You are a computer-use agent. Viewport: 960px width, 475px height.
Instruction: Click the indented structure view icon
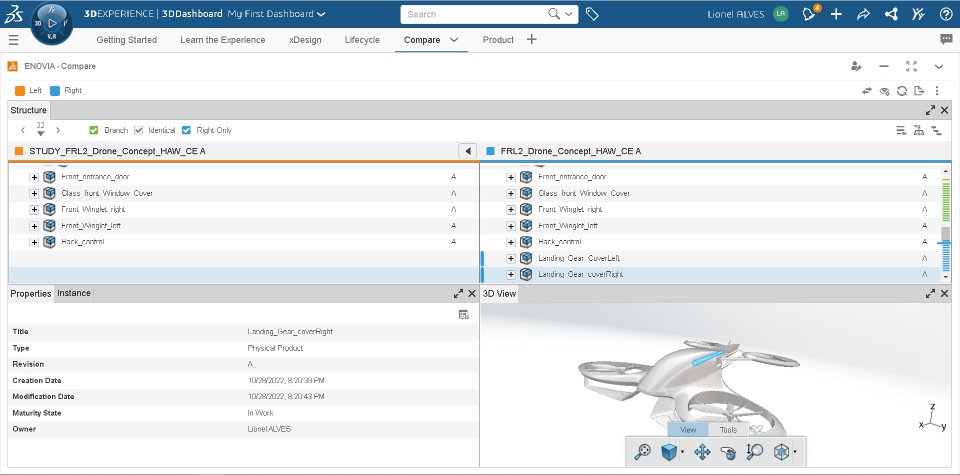(x=936, y=130)
